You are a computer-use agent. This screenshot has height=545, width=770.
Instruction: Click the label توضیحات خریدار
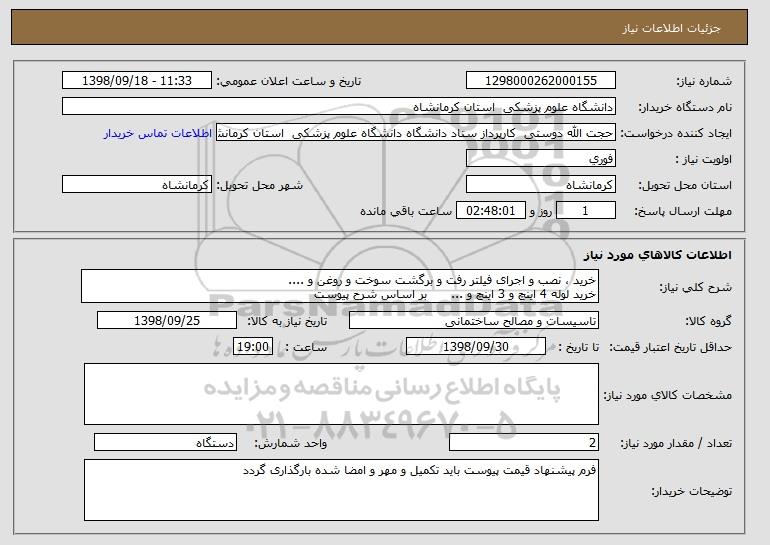691,491
